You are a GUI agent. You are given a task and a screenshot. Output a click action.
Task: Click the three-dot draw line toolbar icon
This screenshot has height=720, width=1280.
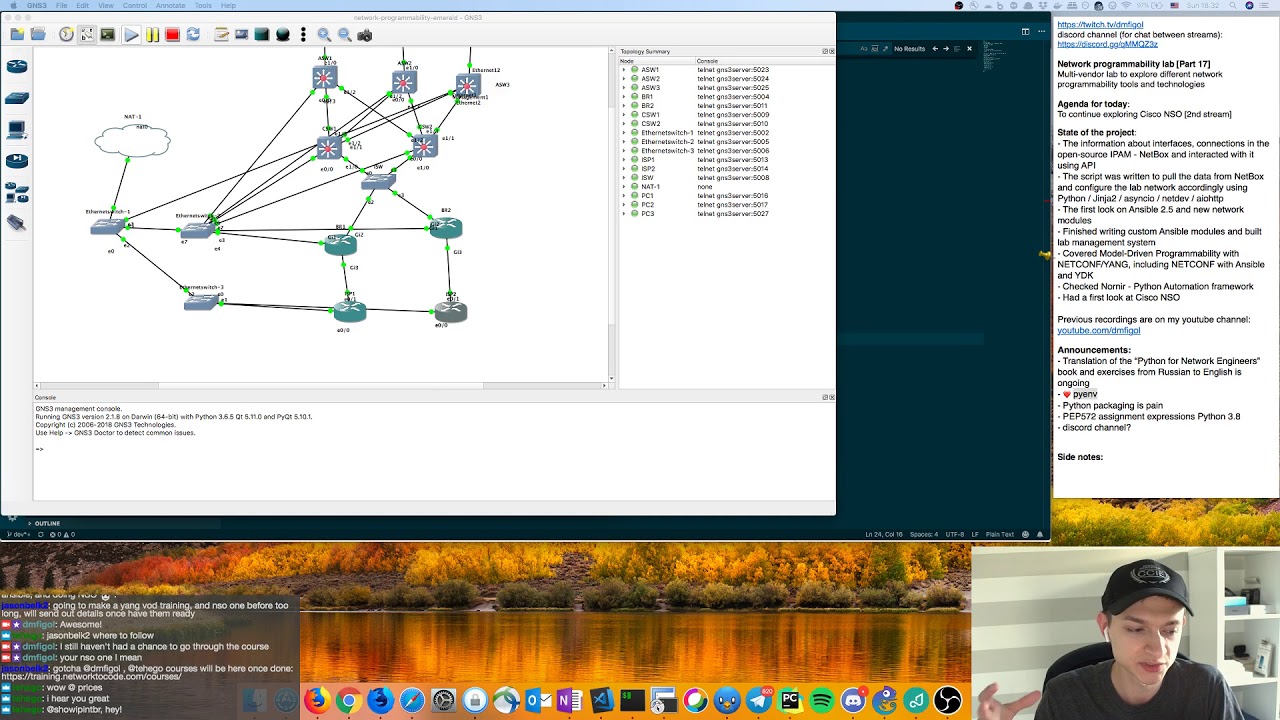pos(303,35)
